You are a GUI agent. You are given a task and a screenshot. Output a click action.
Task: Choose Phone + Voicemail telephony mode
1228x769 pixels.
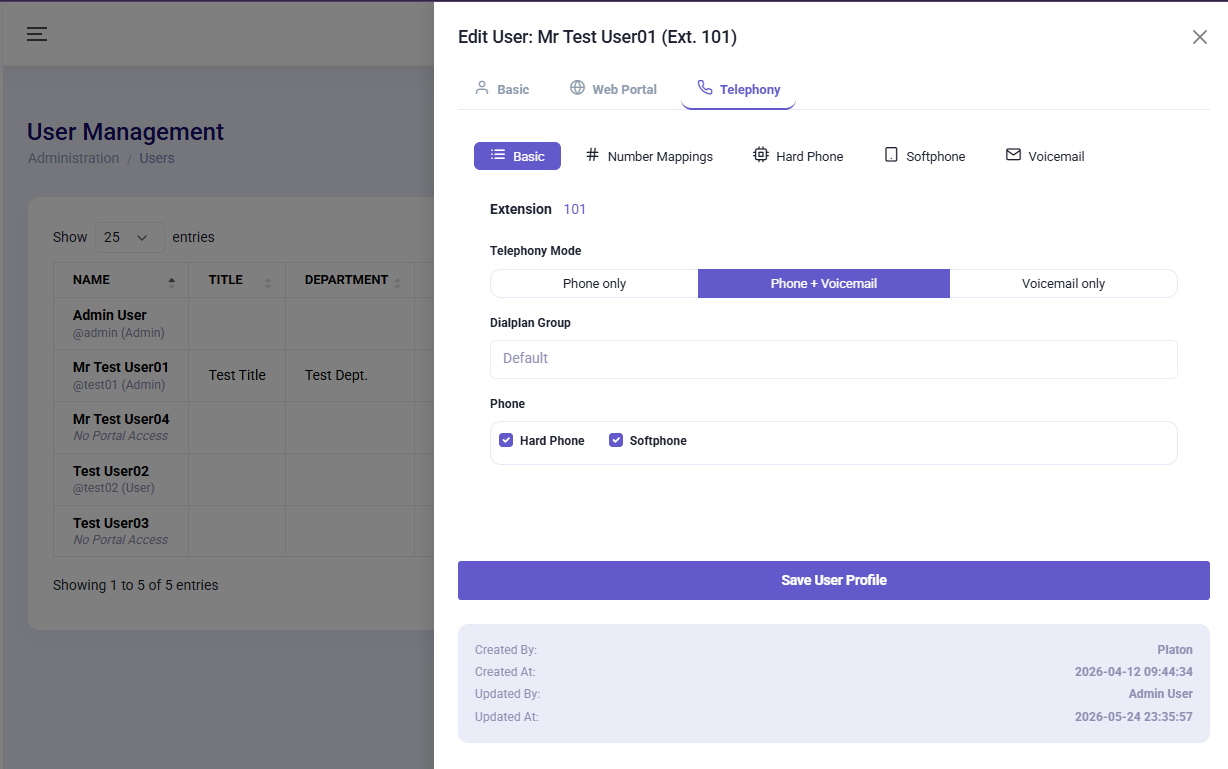coord(824,283)
